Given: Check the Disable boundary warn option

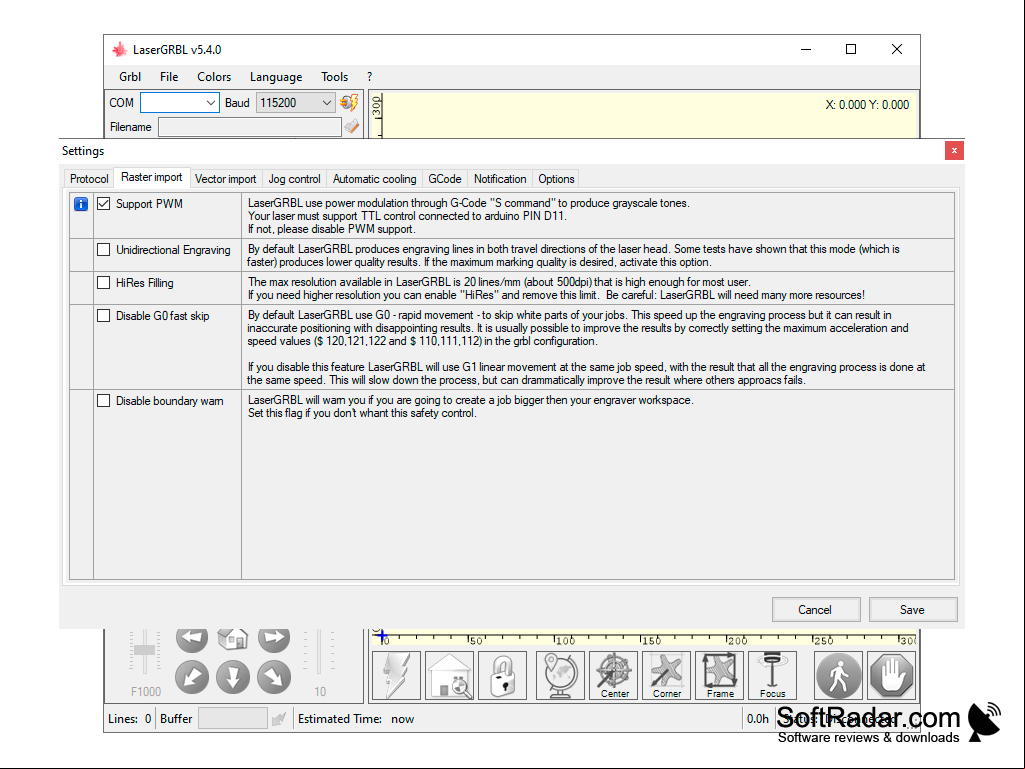Looking at the screenshot, I should [x=103, y=401].
